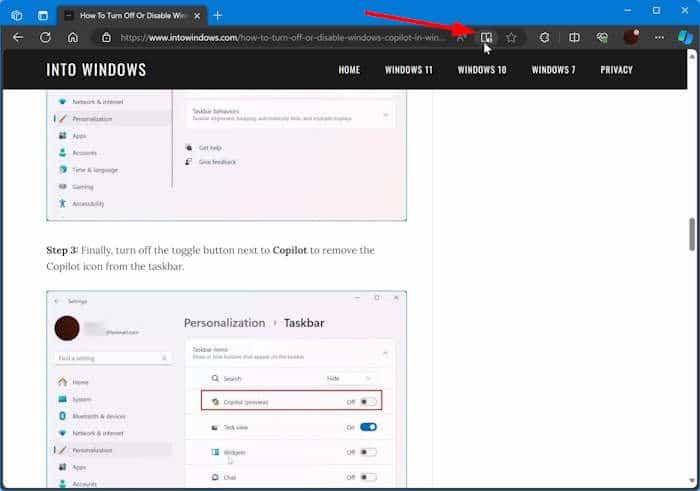Open Browser essentials heart icon

[x=602, y=37]
